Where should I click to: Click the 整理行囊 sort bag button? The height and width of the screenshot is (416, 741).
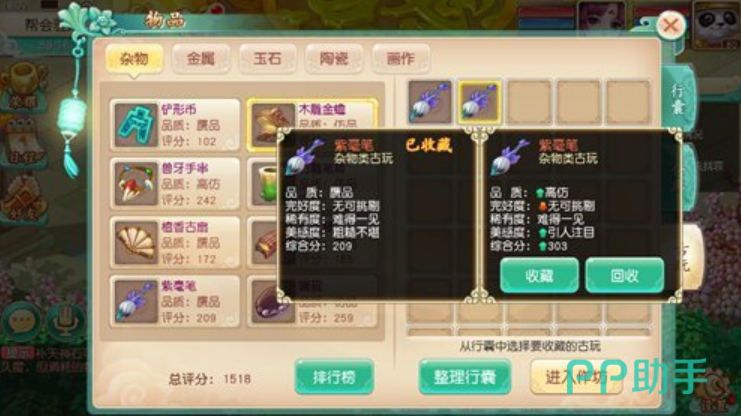click(x=465, y=377)
